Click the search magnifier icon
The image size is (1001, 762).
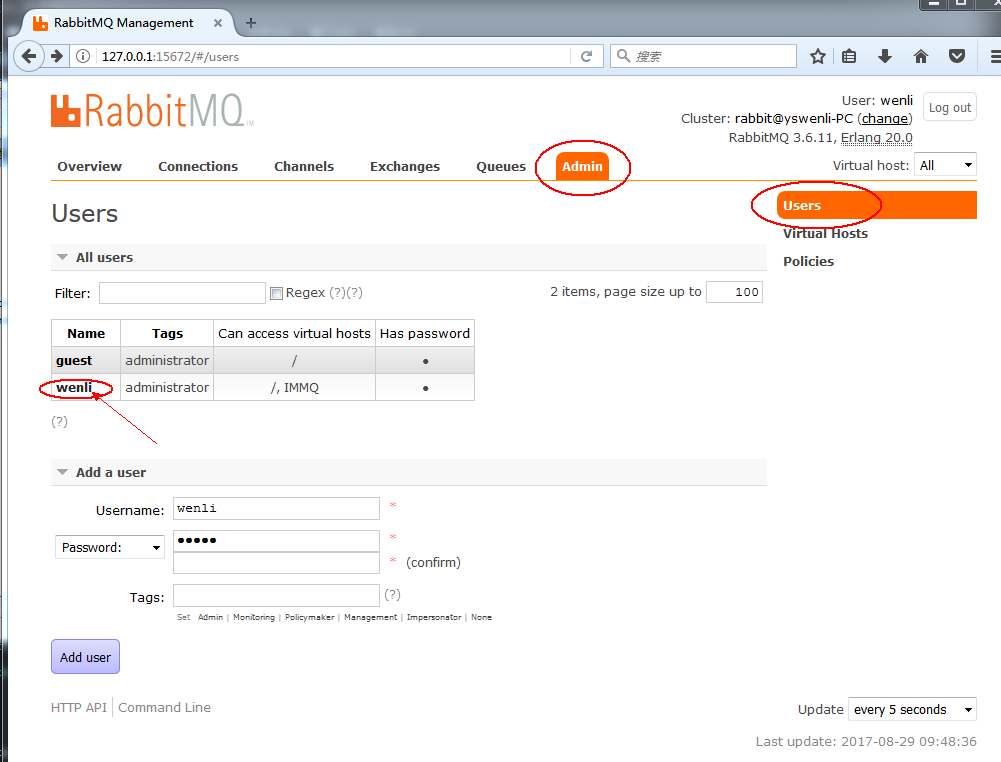pos(624,56)
